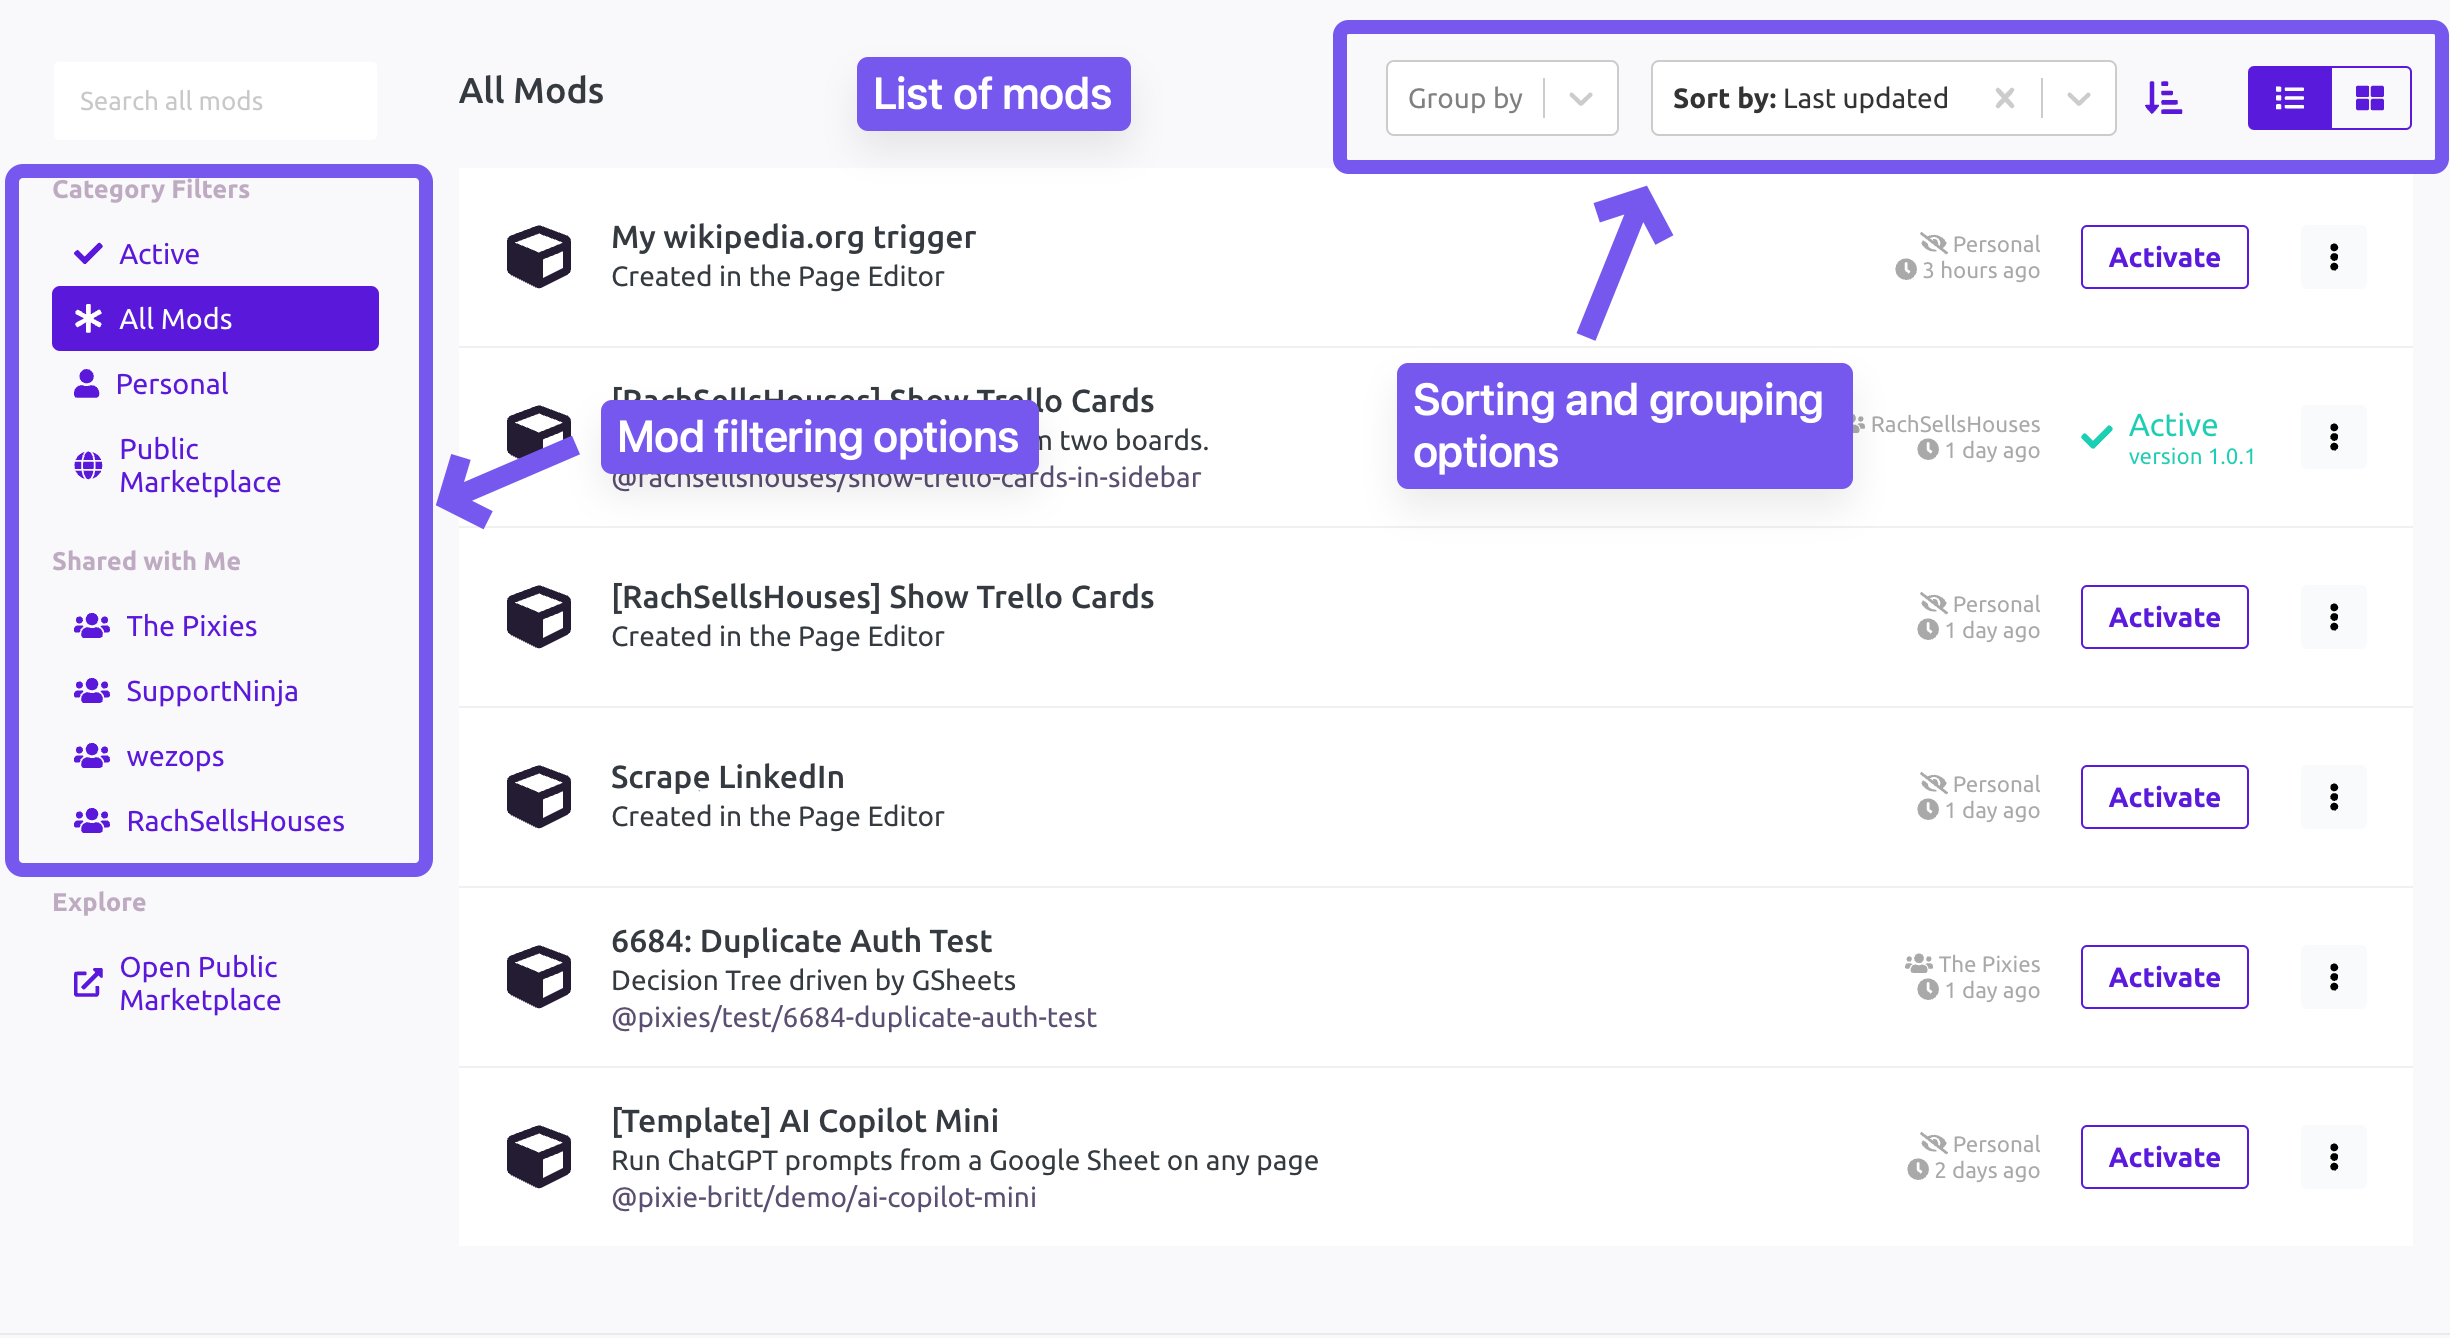Image resolution: width=2450 pixels, height=1338 pixels.
Task: Show mods shared by The Pixies
Action: tap(191, 626)
